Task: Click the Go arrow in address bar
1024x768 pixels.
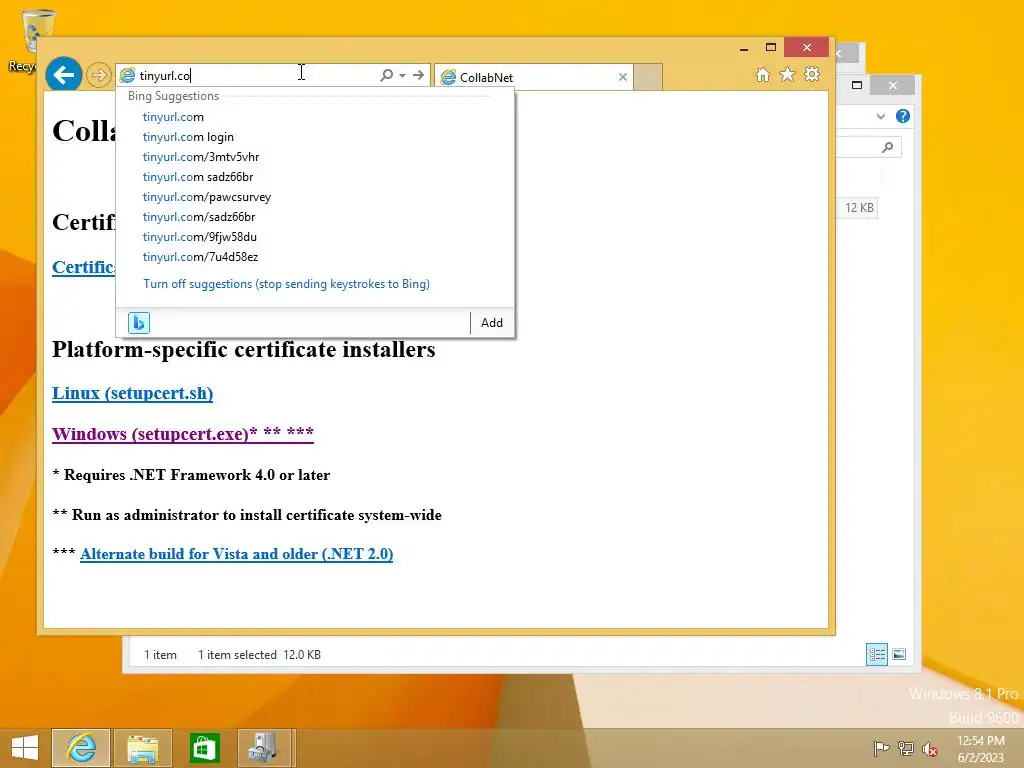Action: (x=419, y=75)
